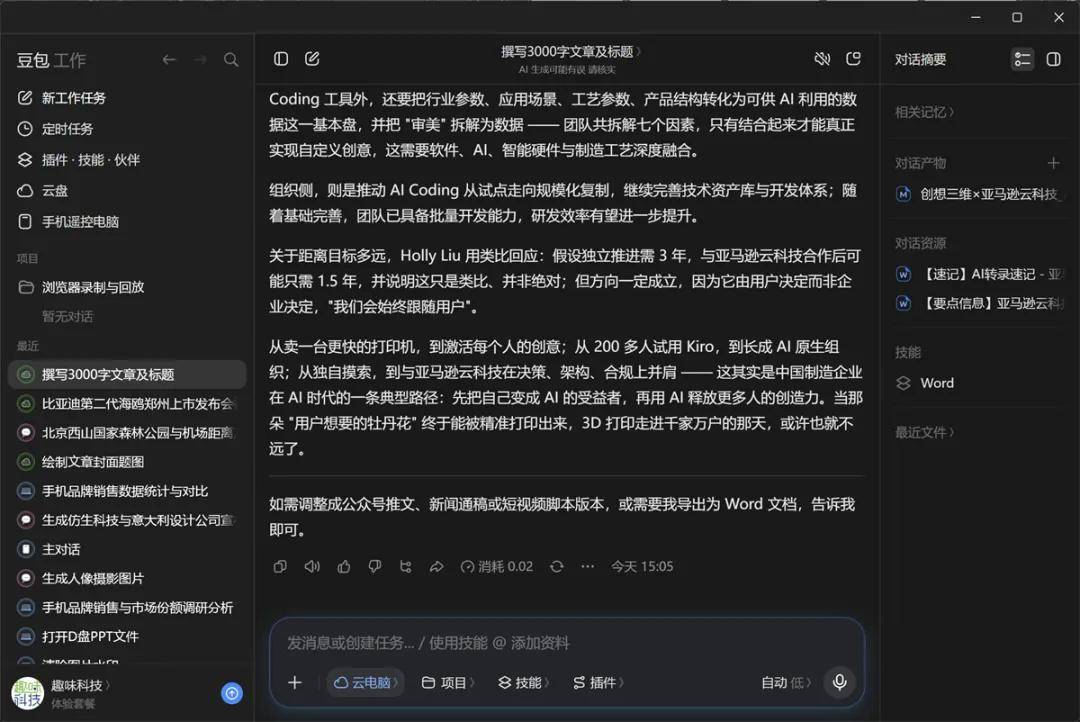The image size is (1080, 722).
Task: Add a 对话产物 with the plus icon
Action: point(1053,163)
